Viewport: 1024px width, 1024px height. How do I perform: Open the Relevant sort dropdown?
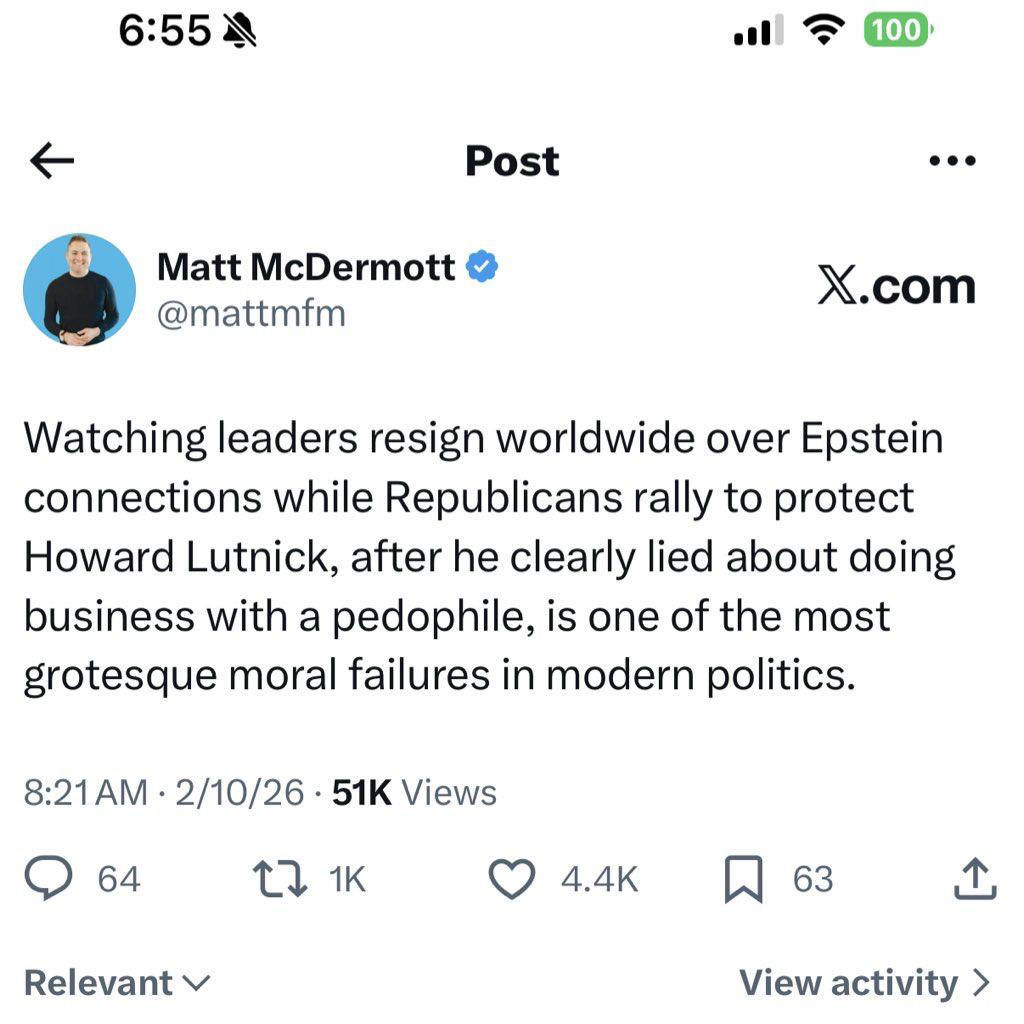117,982
